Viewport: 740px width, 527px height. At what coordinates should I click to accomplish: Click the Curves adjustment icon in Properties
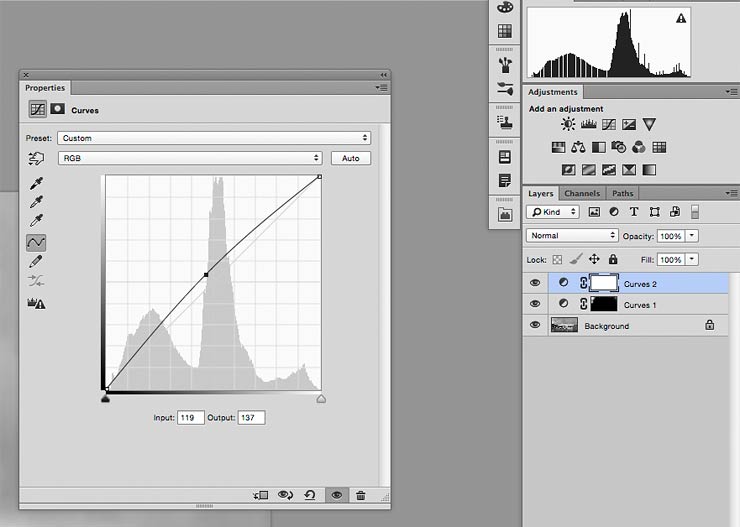pyautogui.click(x=37, y=109)
